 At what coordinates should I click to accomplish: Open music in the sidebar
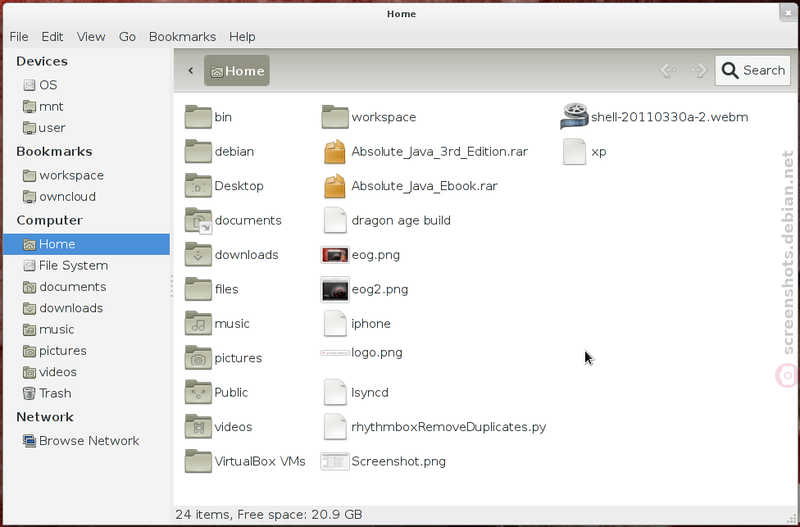(x=86, y=330)
